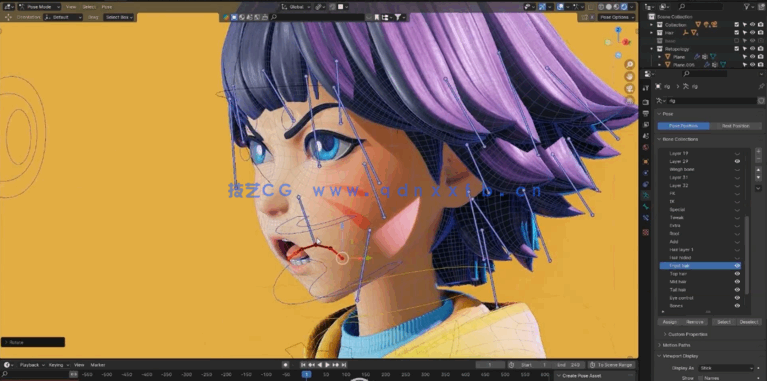Viewport: 767px width, 381px height.
Task: Open the Tool properties tab icon
Action: coord(646,88)
